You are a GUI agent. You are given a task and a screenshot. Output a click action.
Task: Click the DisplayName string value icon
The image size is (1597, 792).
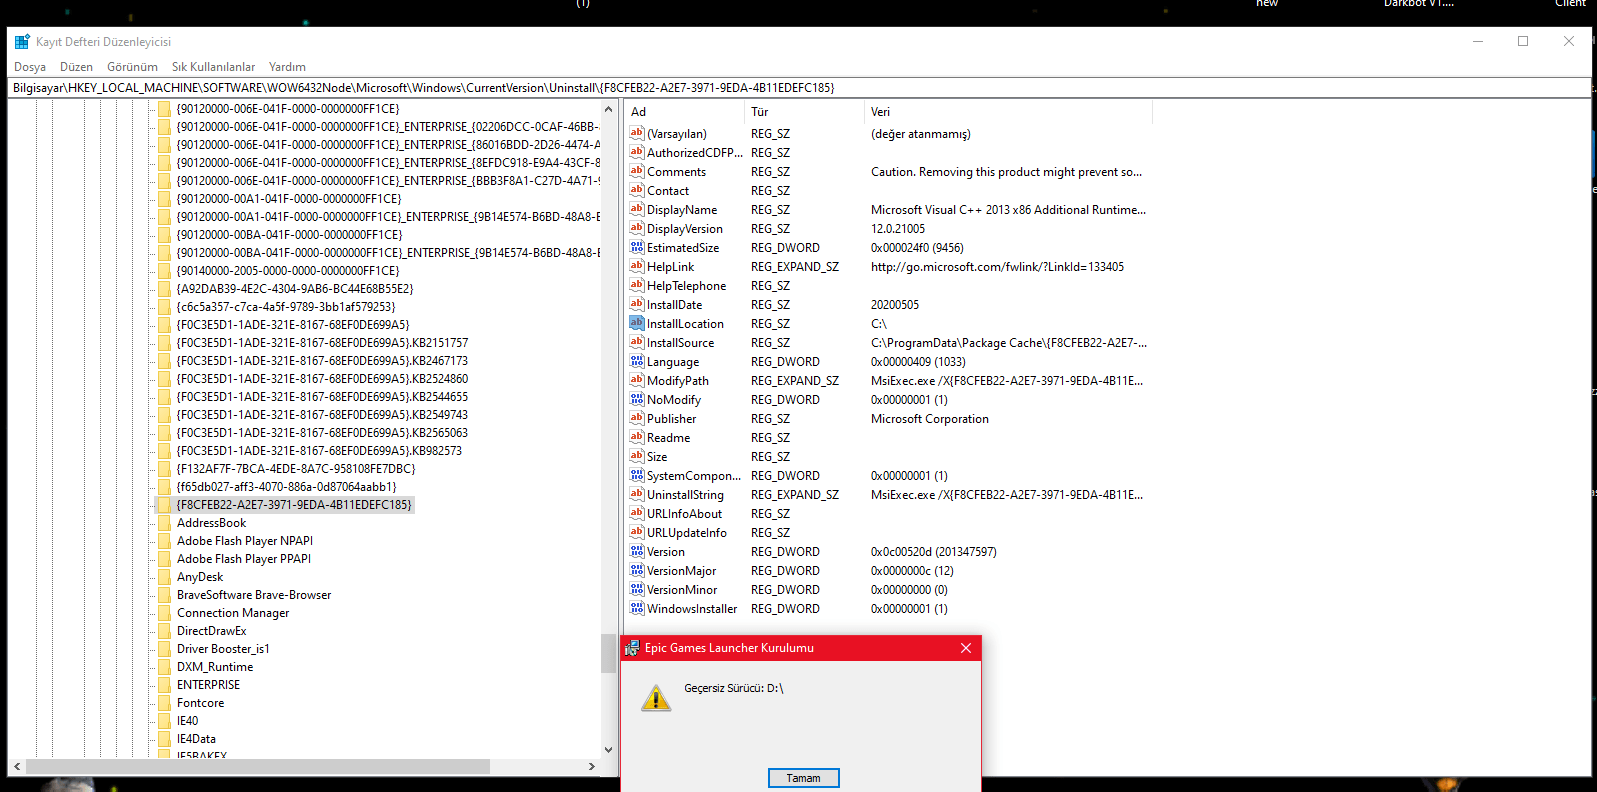point(636,209)
